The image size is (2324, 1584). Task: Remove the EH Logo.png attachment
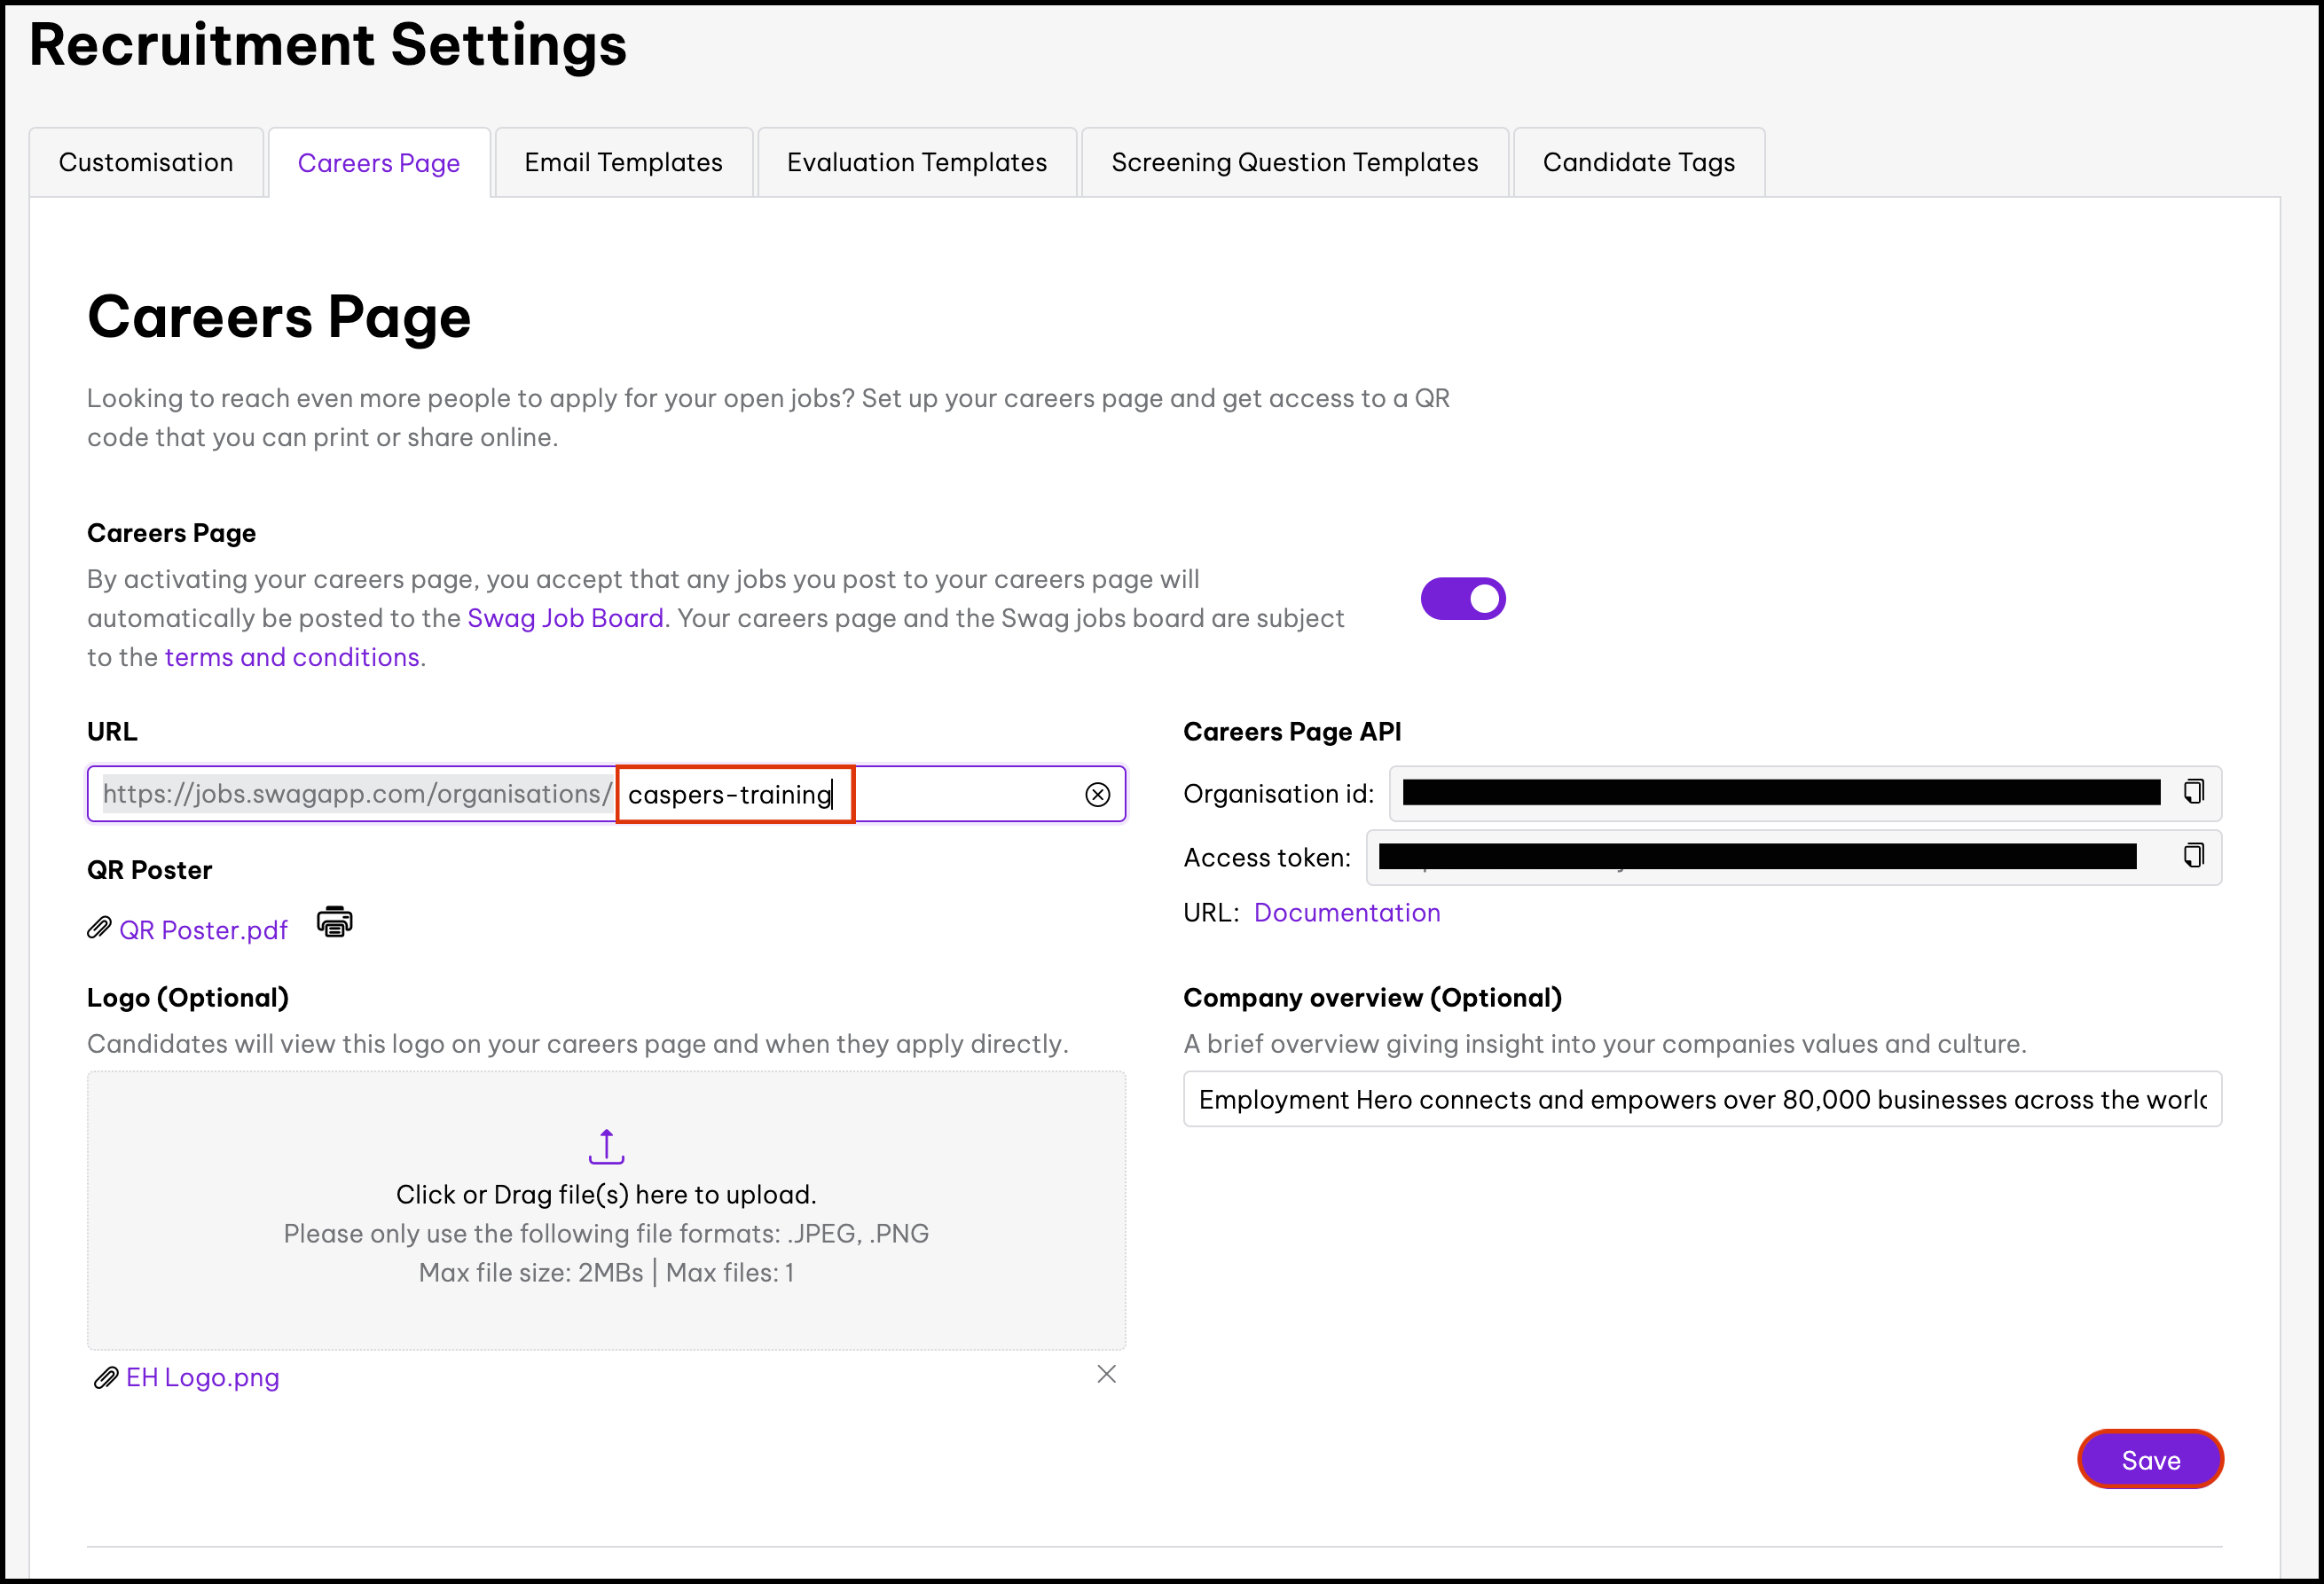point(1106,1374)
